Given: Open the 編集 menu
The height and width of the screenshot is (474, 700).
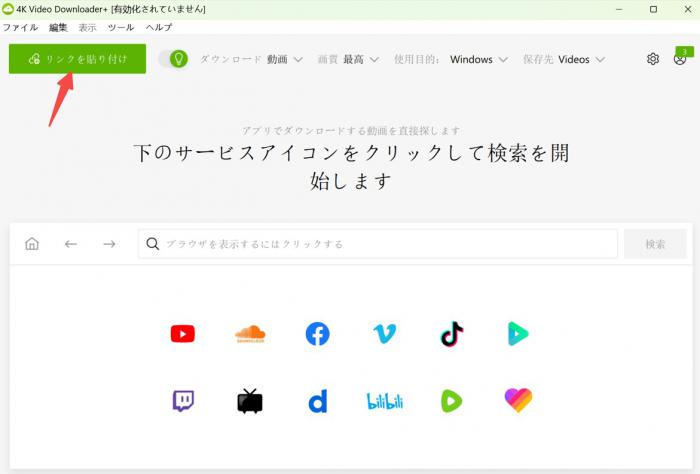Looking at the screenshot, I should pos(58,27).
